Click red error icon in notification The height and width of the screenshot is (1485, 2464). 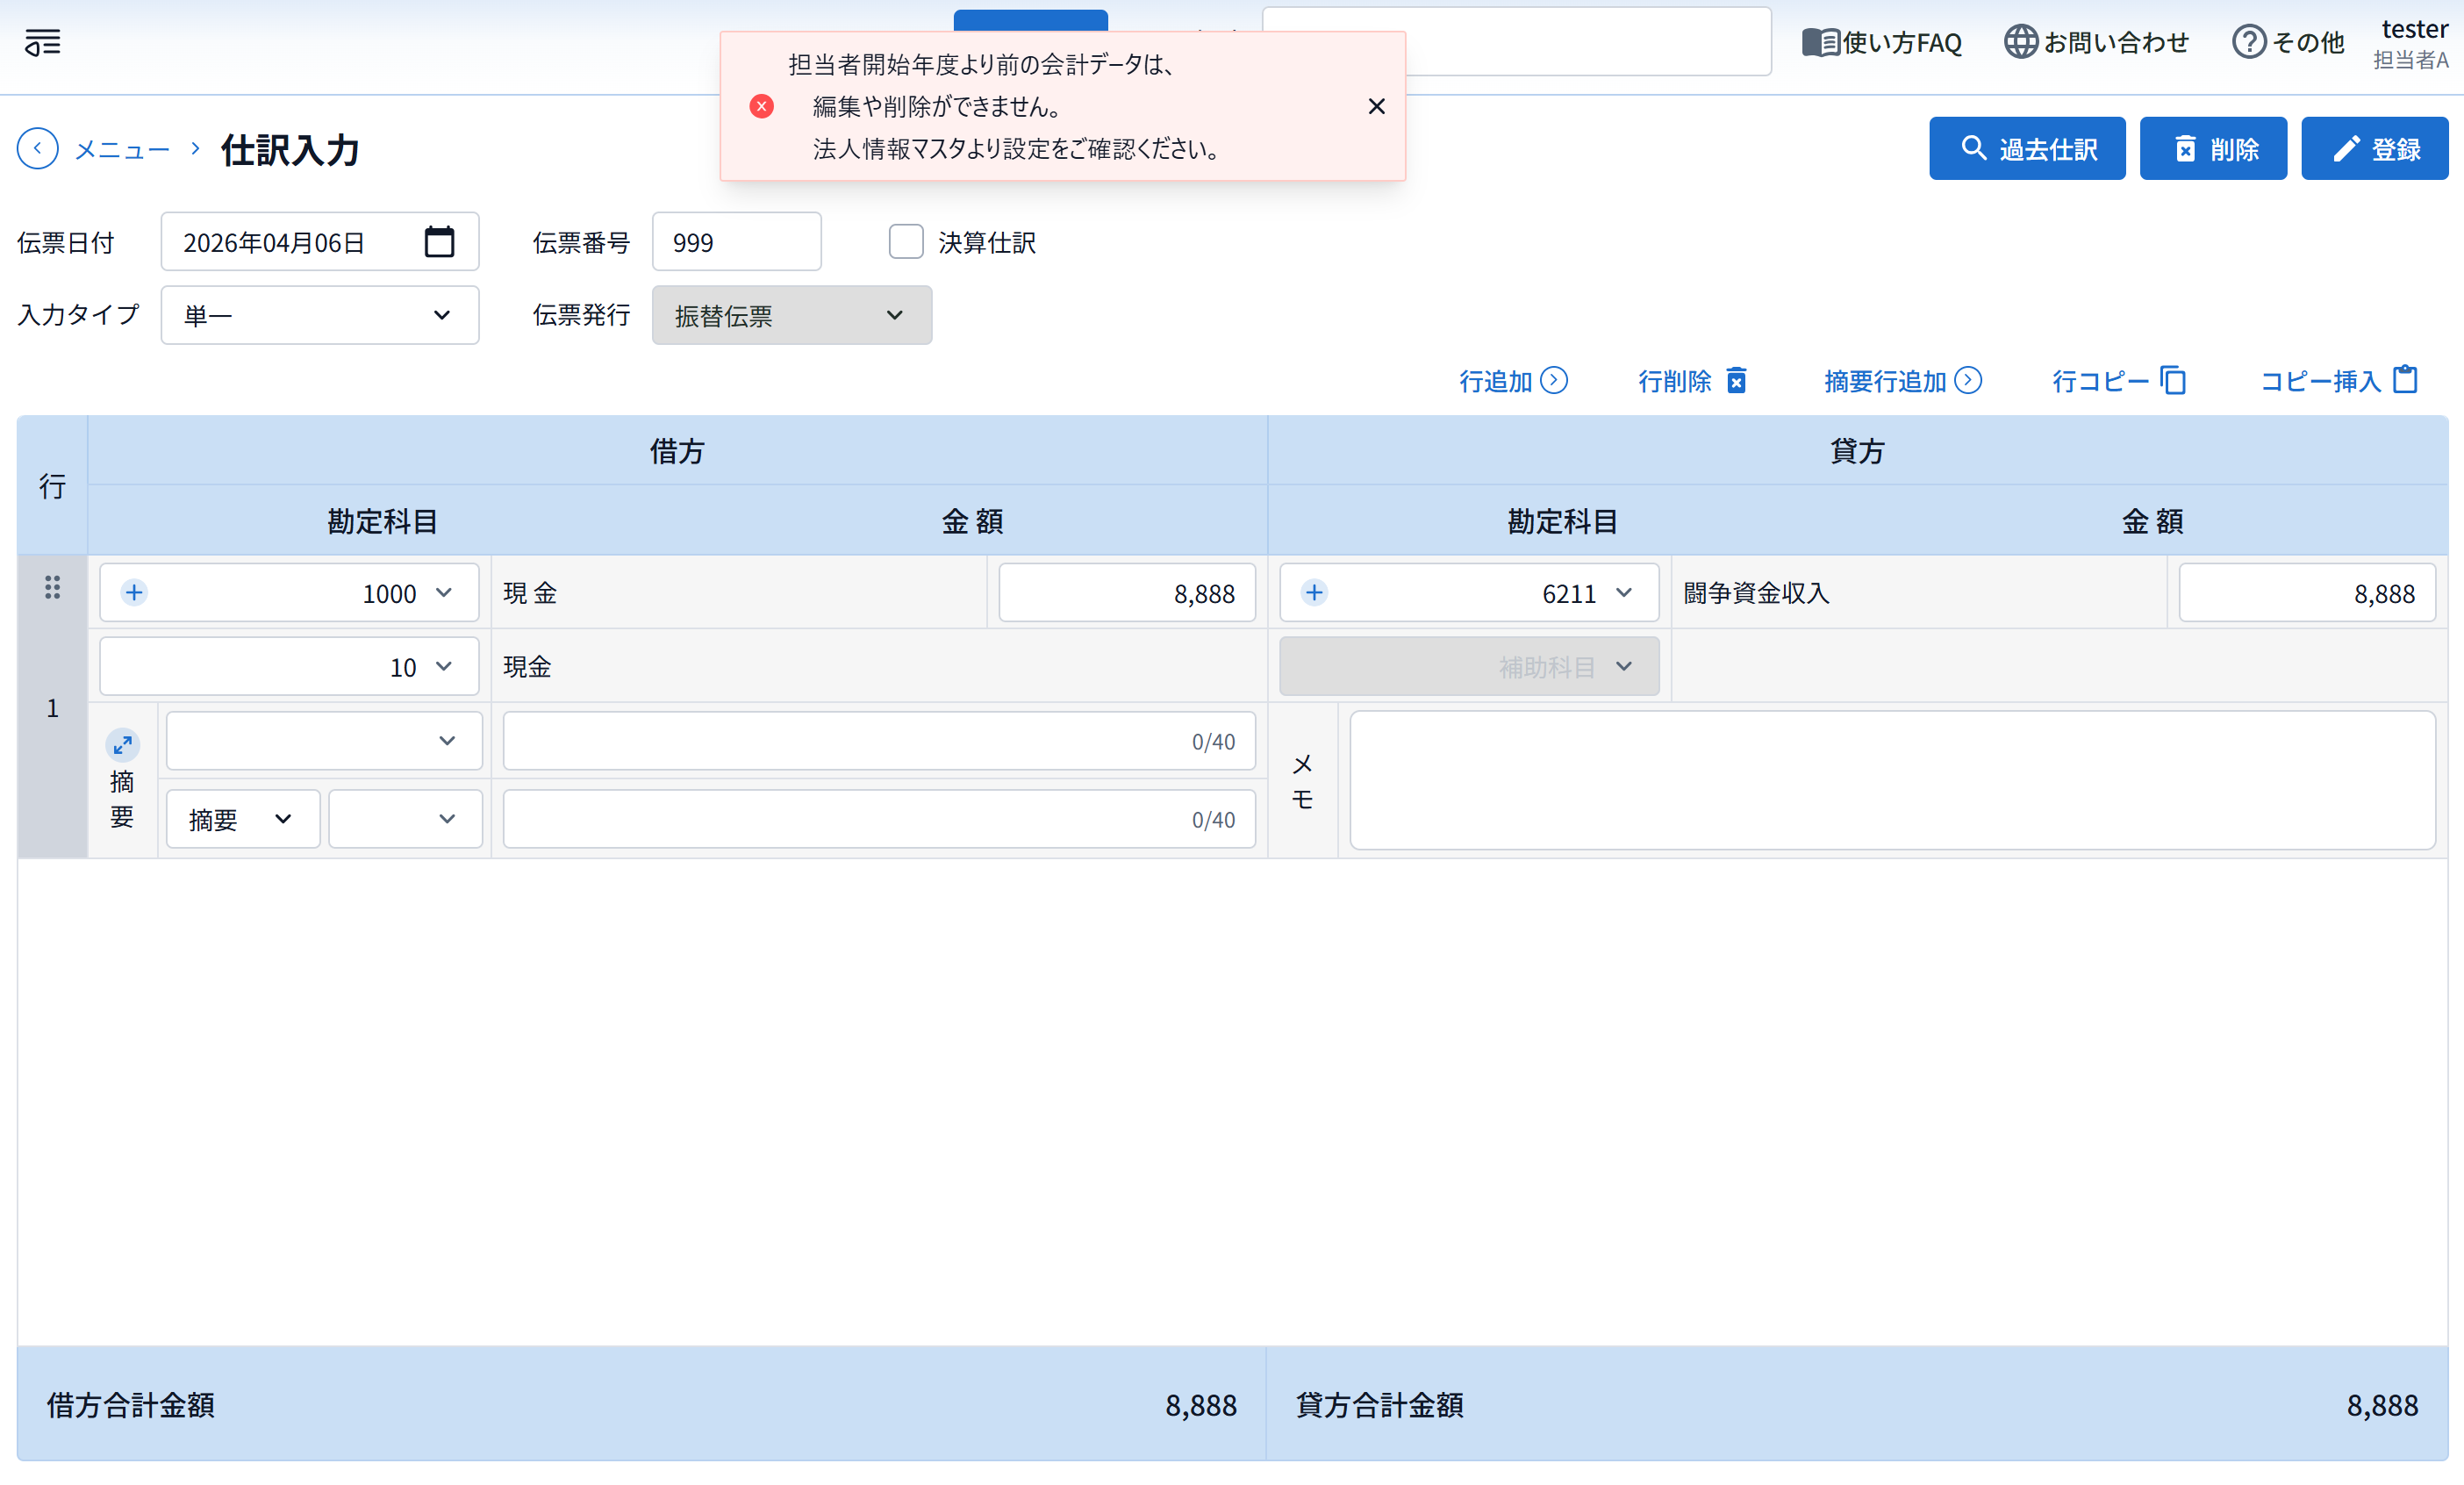(x=761, y=106)
